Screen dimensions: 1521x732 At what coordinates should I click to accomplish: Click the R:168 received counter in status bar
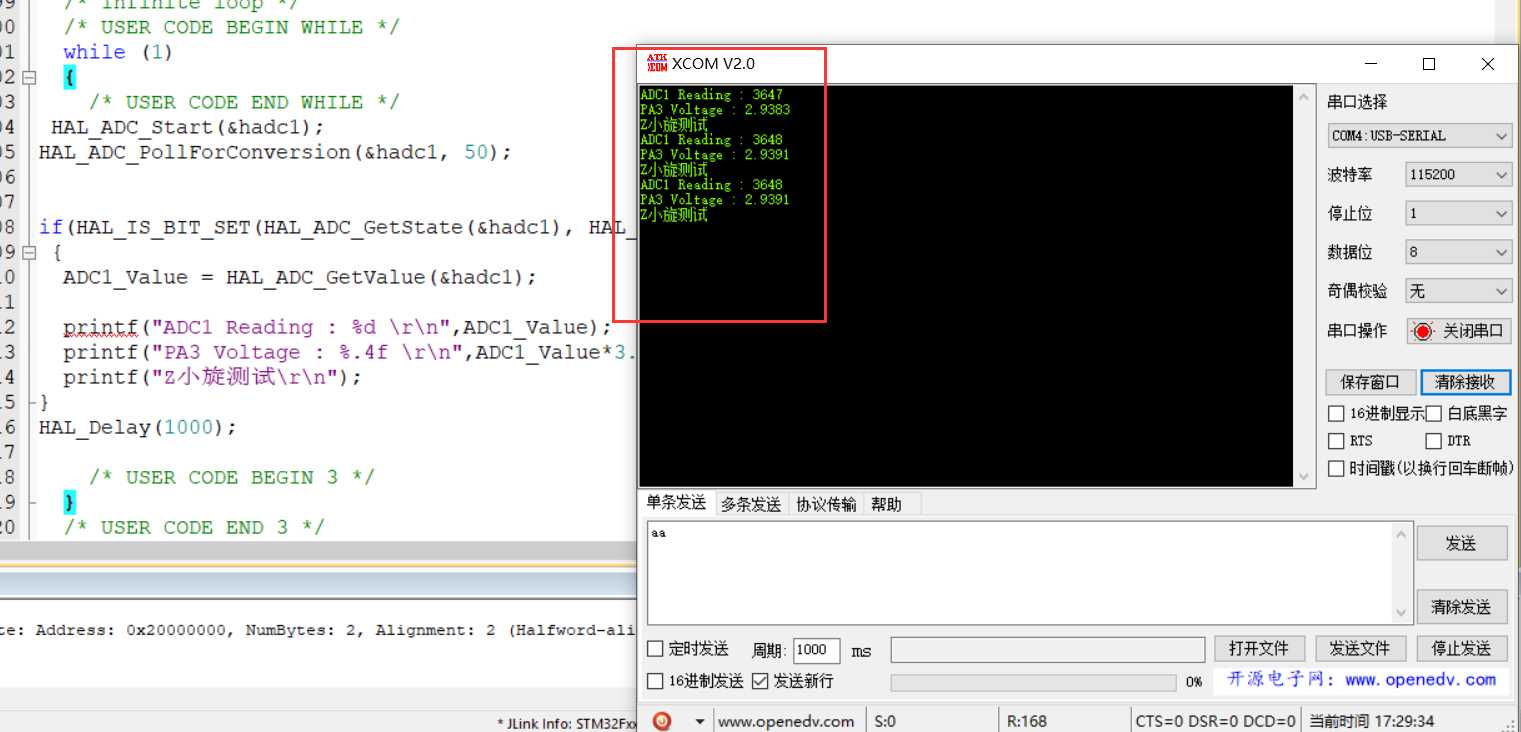click(x=1026, y=721)
